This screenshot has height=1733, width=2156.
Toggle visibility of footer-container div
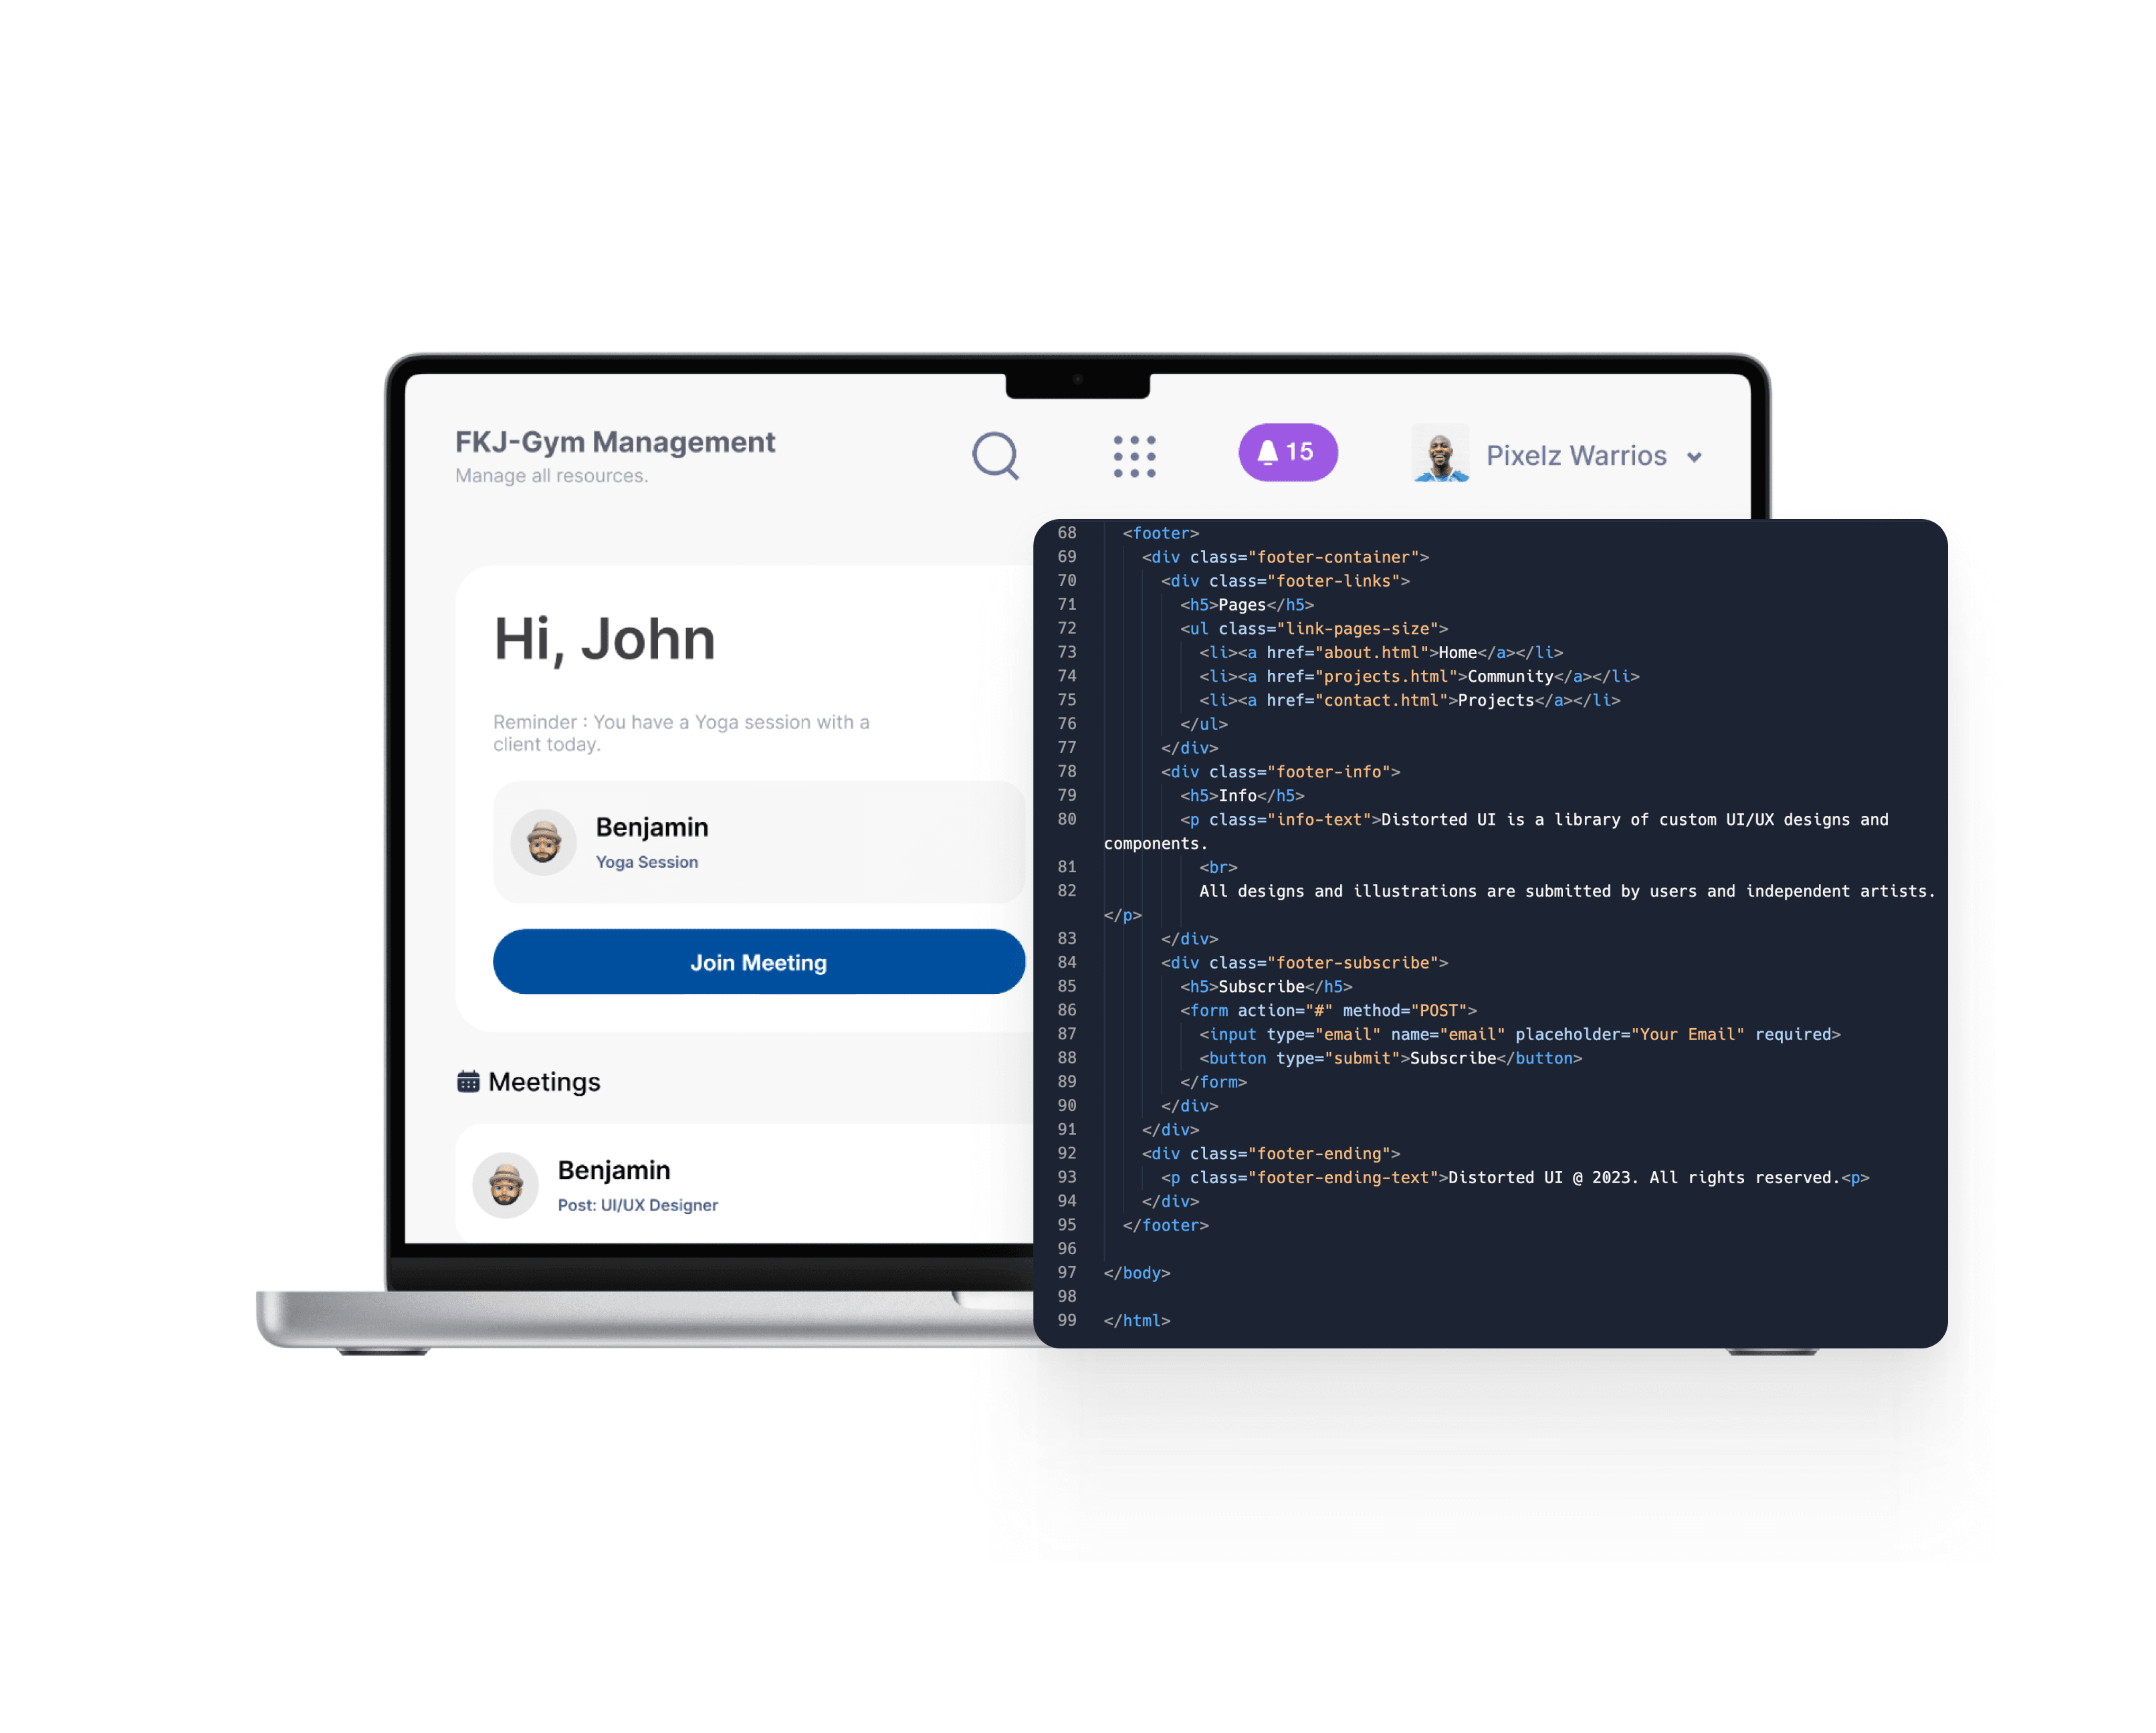pos(1094,557)
